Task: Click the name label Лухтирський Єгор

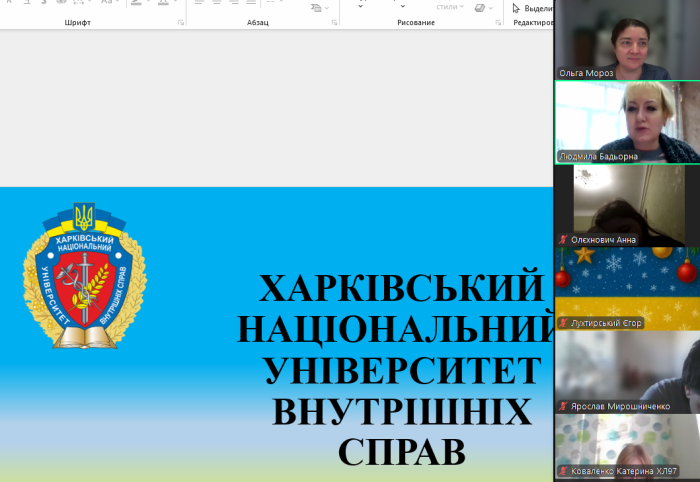Action: 606,323
